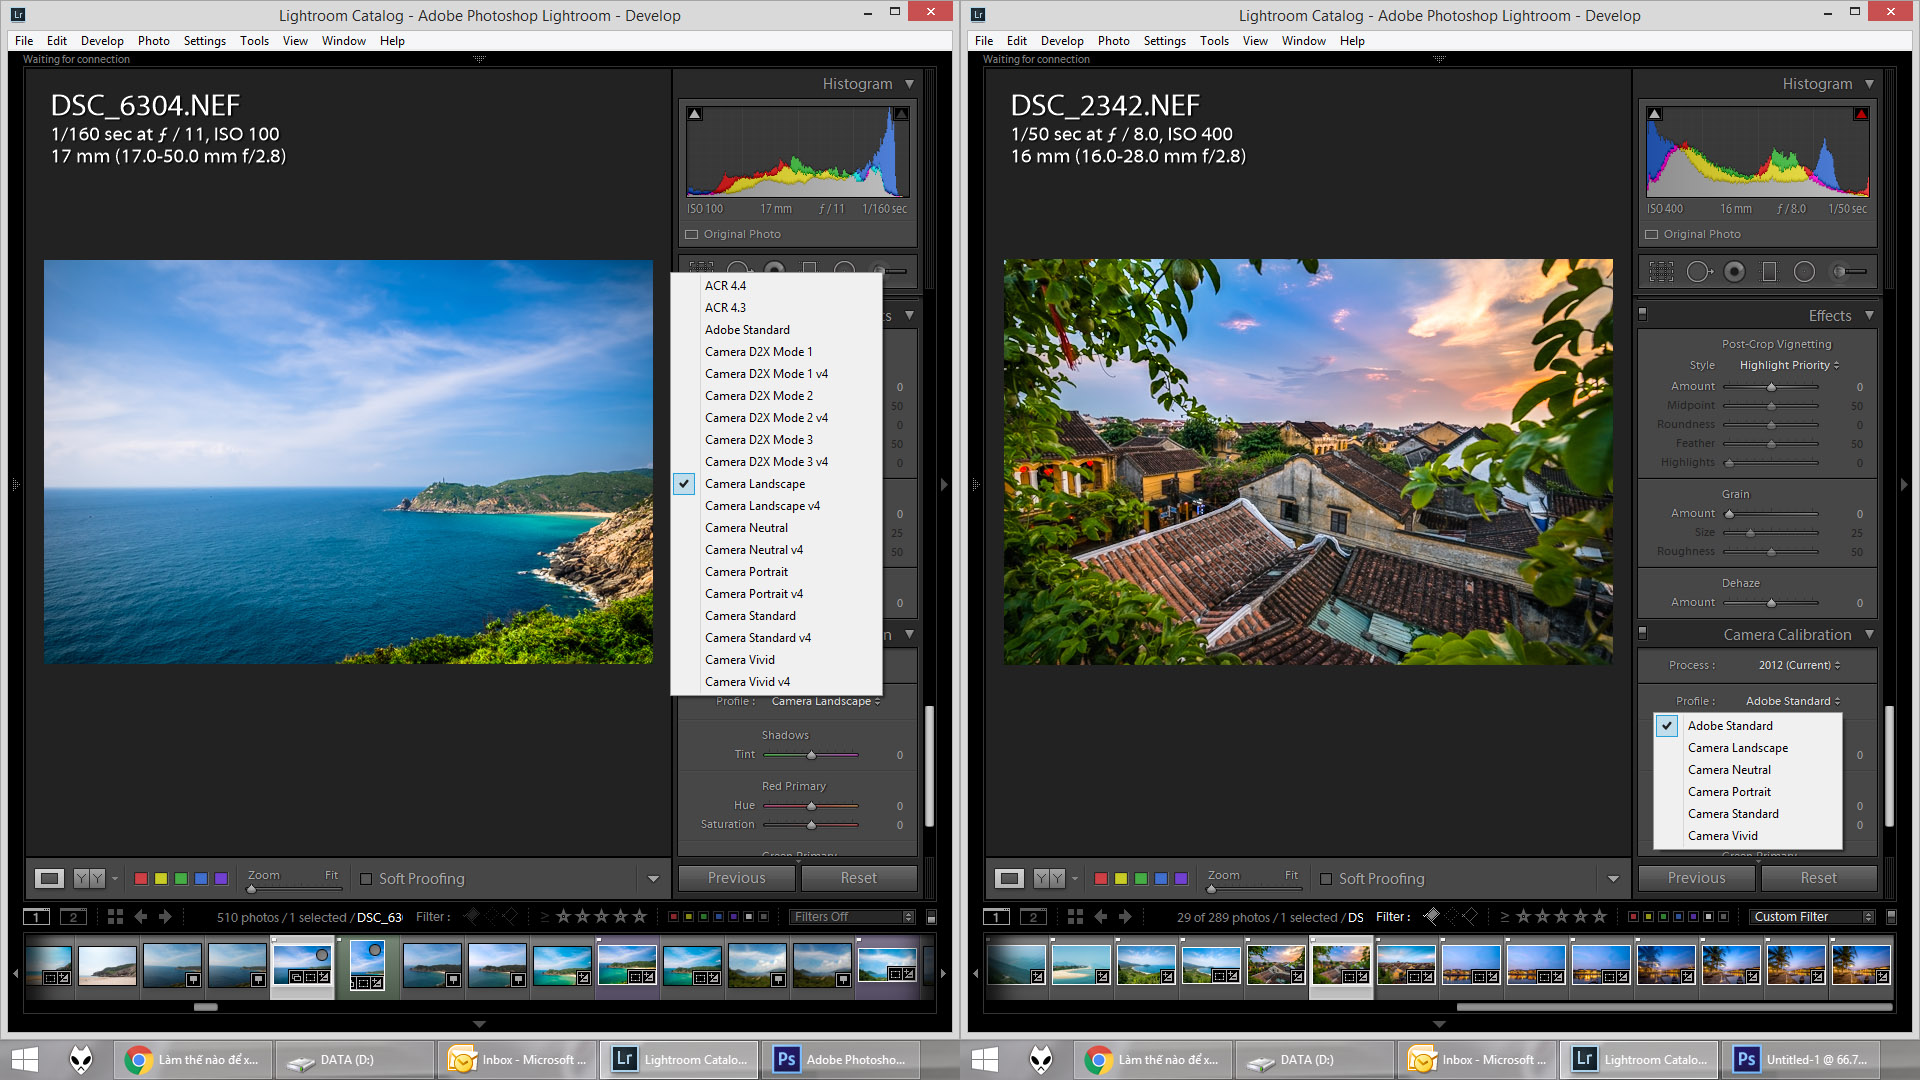This screenshot has width=1920, height=1080.
Task: Open Custom Filter dropdown in right filmstrip
Action: pos(1812,916)
